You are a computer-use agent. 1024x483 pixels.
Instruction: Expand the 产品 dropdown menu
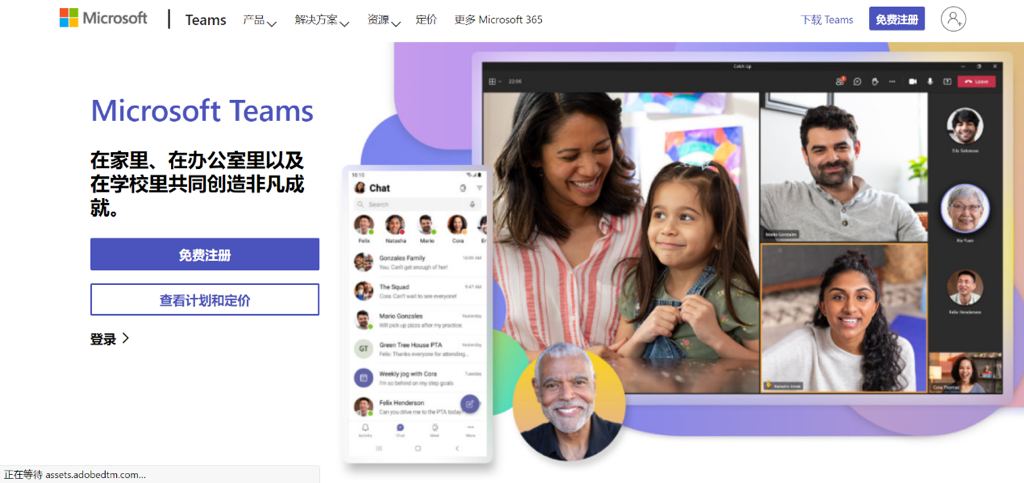(x=260, y=20)
